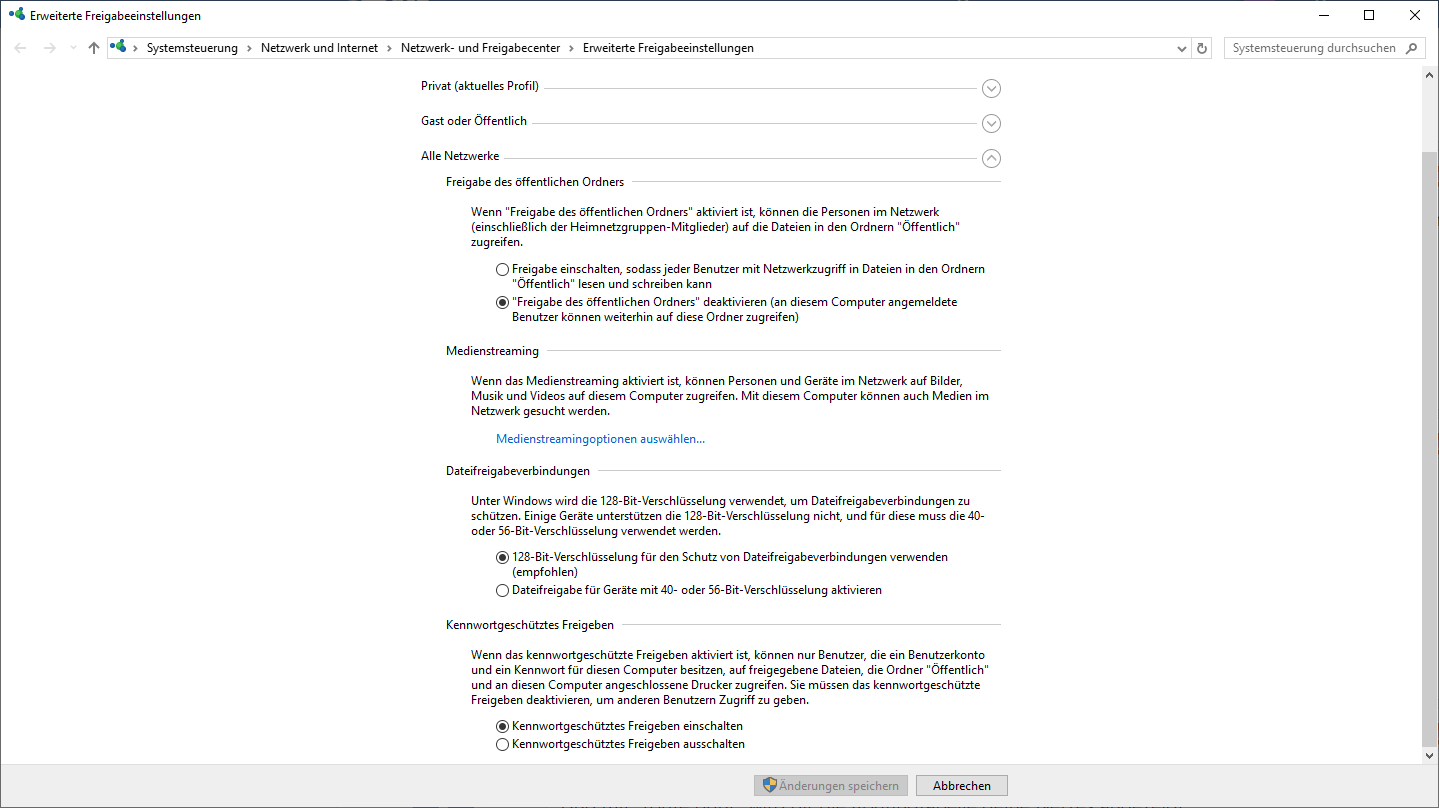The height and width of the screenshot is (808, 1439).
Task: Click the control panel icon in address bar
Action: (x=119, y=47)
